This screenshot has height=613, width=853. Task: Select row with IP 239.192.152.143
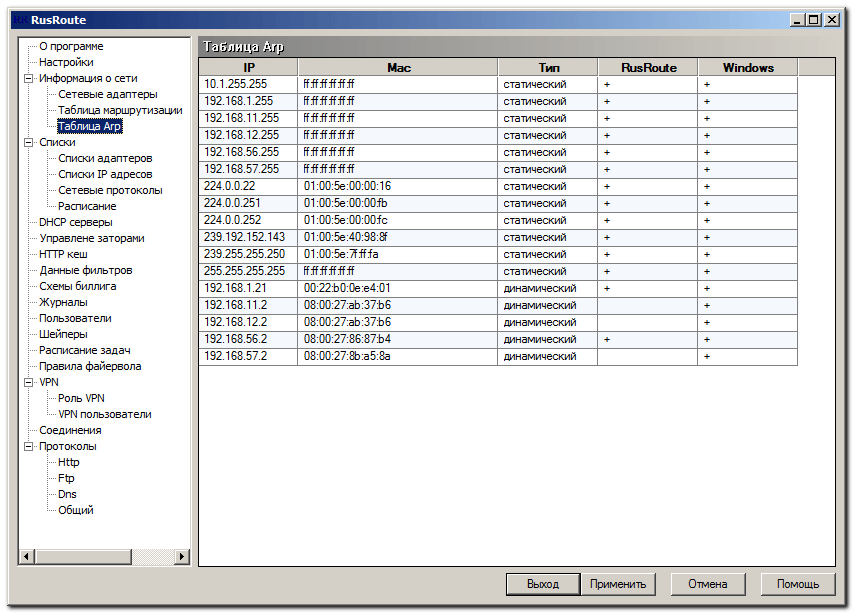498,237
